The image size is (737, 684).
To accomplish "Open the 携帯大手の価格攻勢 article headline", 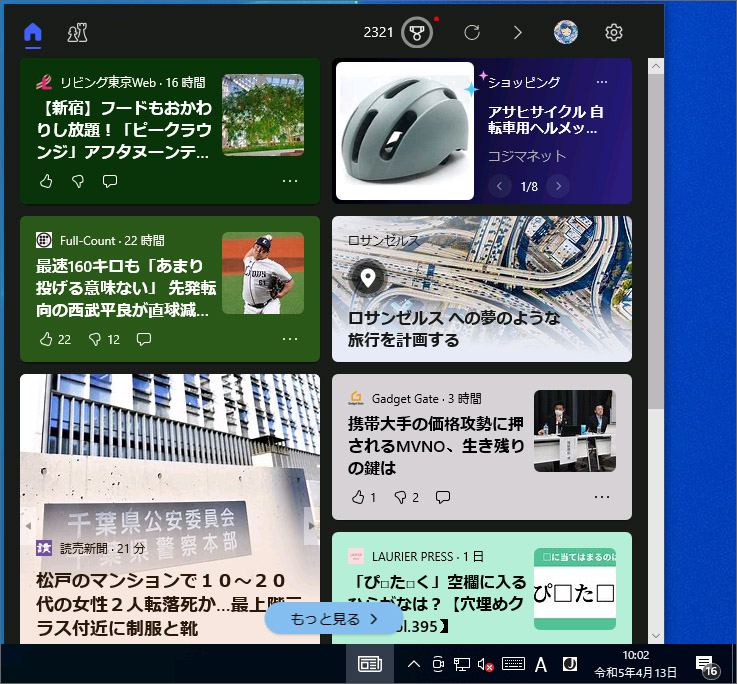I will coord(436,446).
